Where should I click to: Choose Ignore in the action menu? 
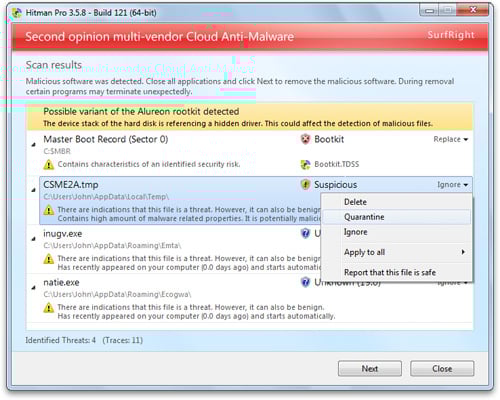pos(397,232)
